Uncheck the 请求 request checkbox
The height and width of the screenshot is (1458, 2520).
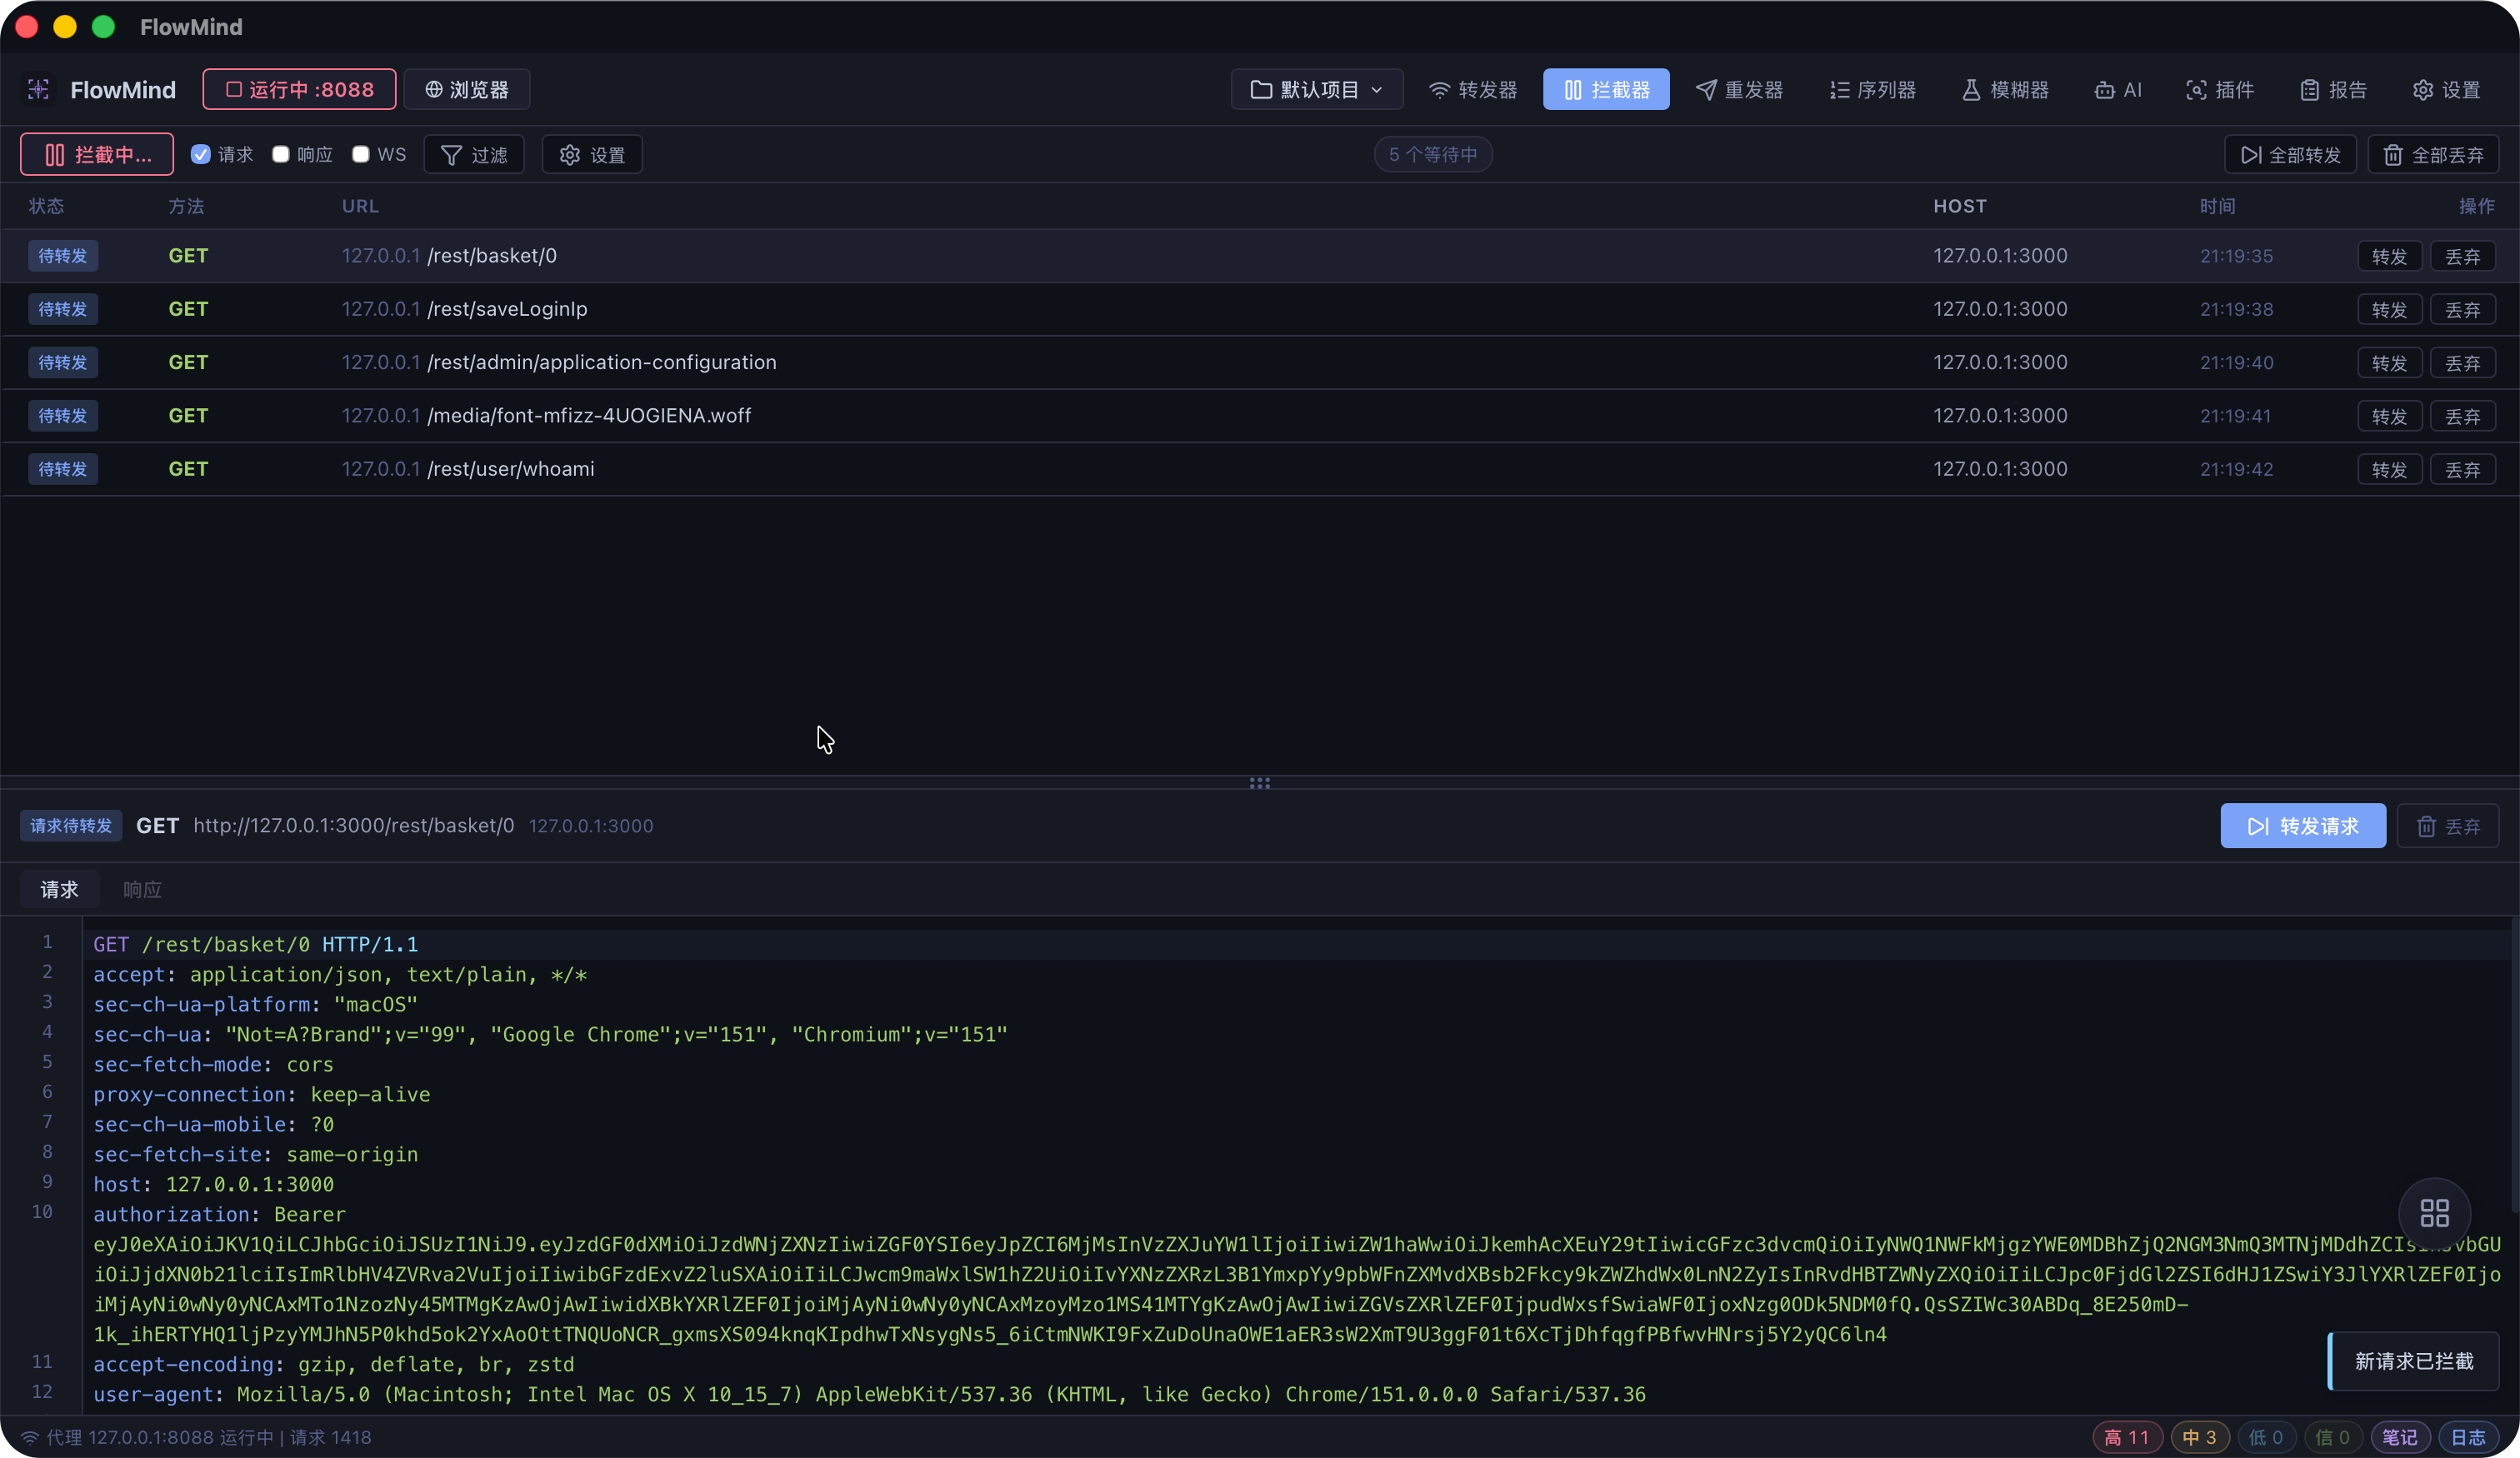tap(201, 155)
